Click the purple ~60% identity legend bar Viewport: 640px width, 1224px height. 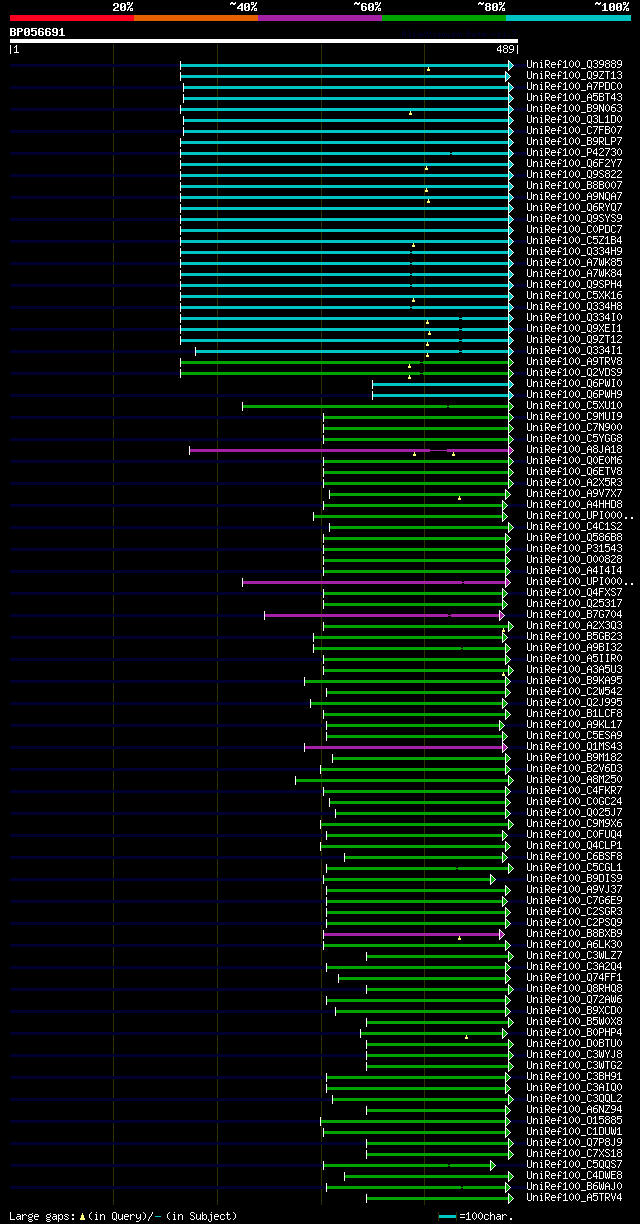[x=319, y=18]
